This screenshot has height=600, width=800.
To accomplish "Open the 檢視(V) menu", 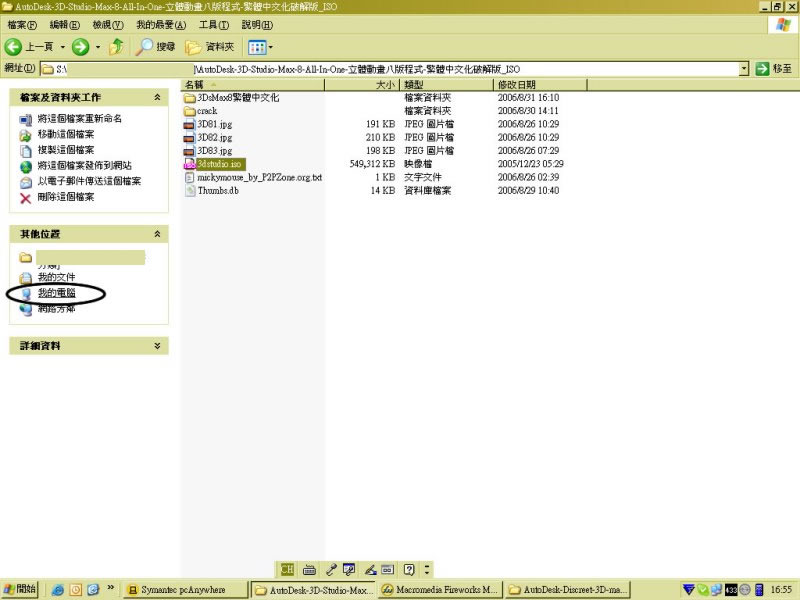I will pos(108,24).
